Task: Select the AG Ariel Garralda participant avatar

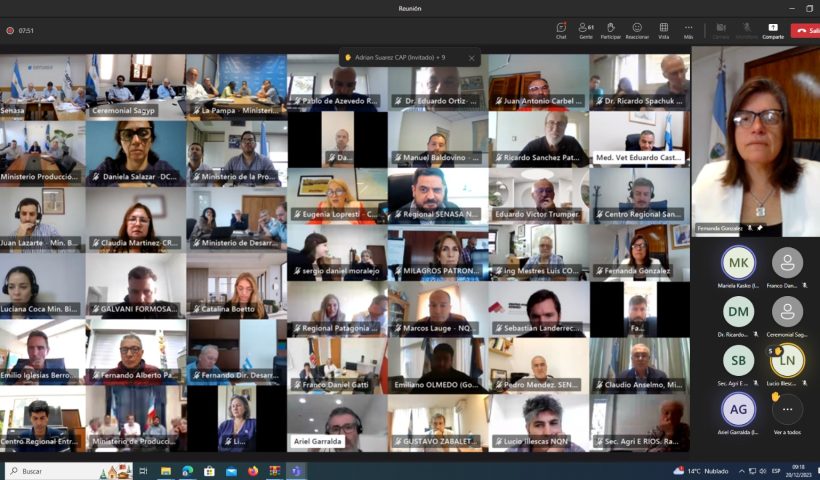Action: tap(738, 409)
